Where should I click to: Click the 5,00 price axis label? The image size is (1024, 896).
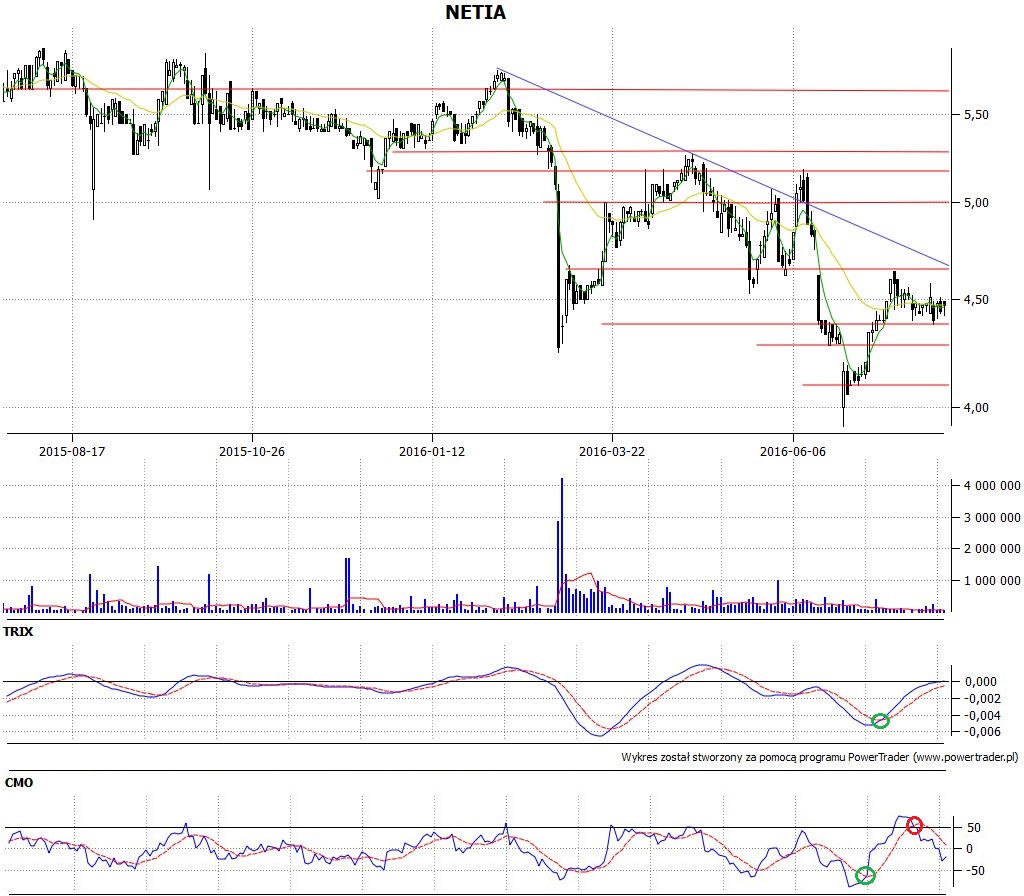click(x=976, y=202)
